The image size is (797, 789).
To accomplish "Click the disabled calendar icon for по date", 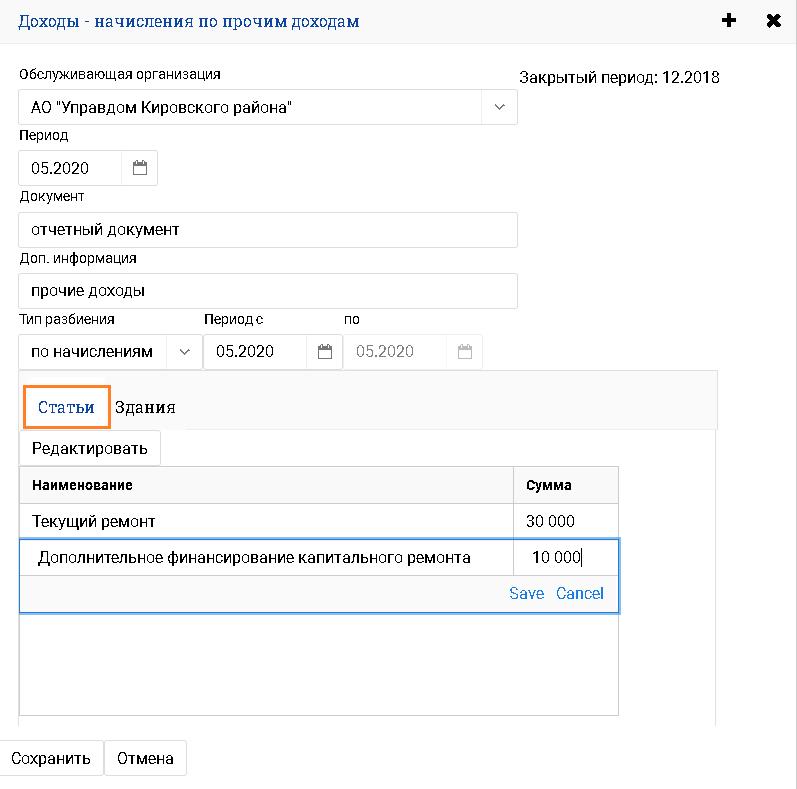I will pos(464,351).
